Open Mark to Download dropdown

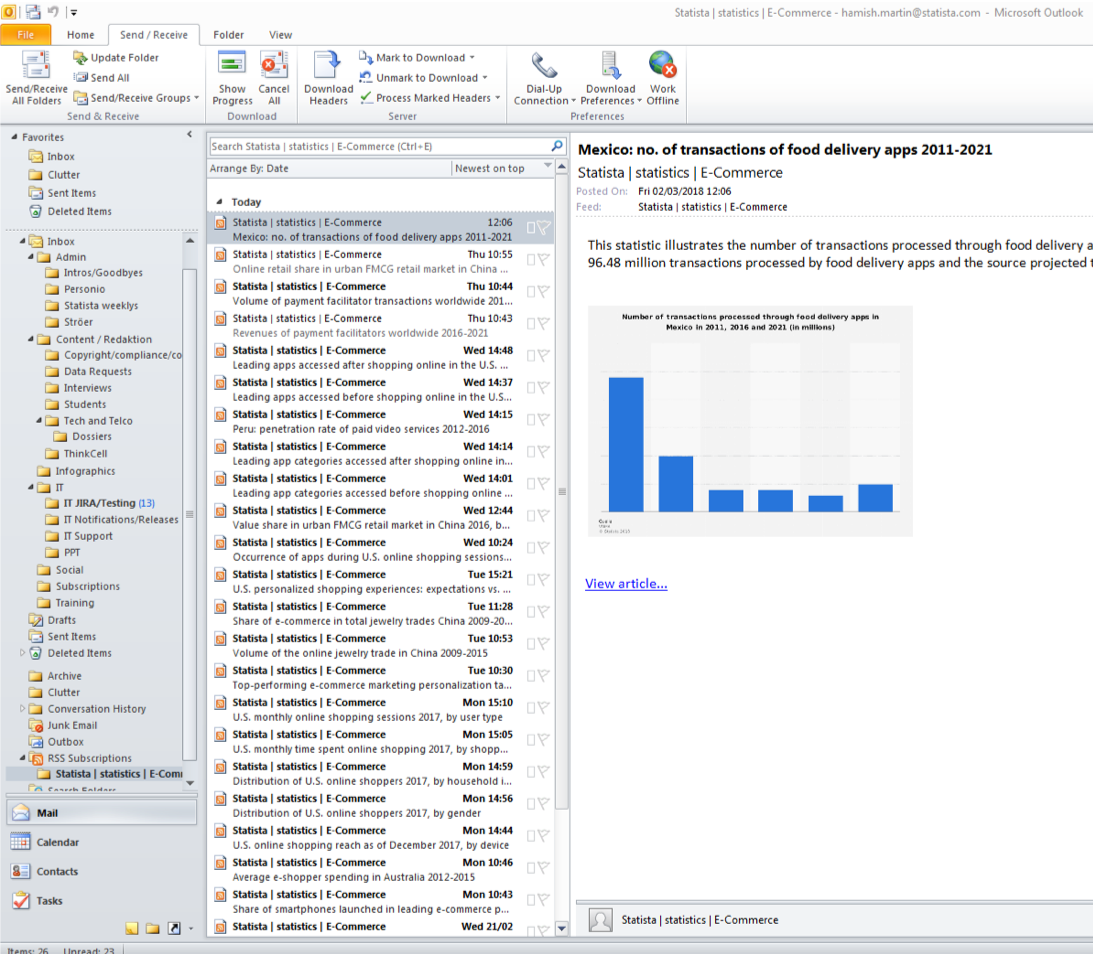point(417,58)
